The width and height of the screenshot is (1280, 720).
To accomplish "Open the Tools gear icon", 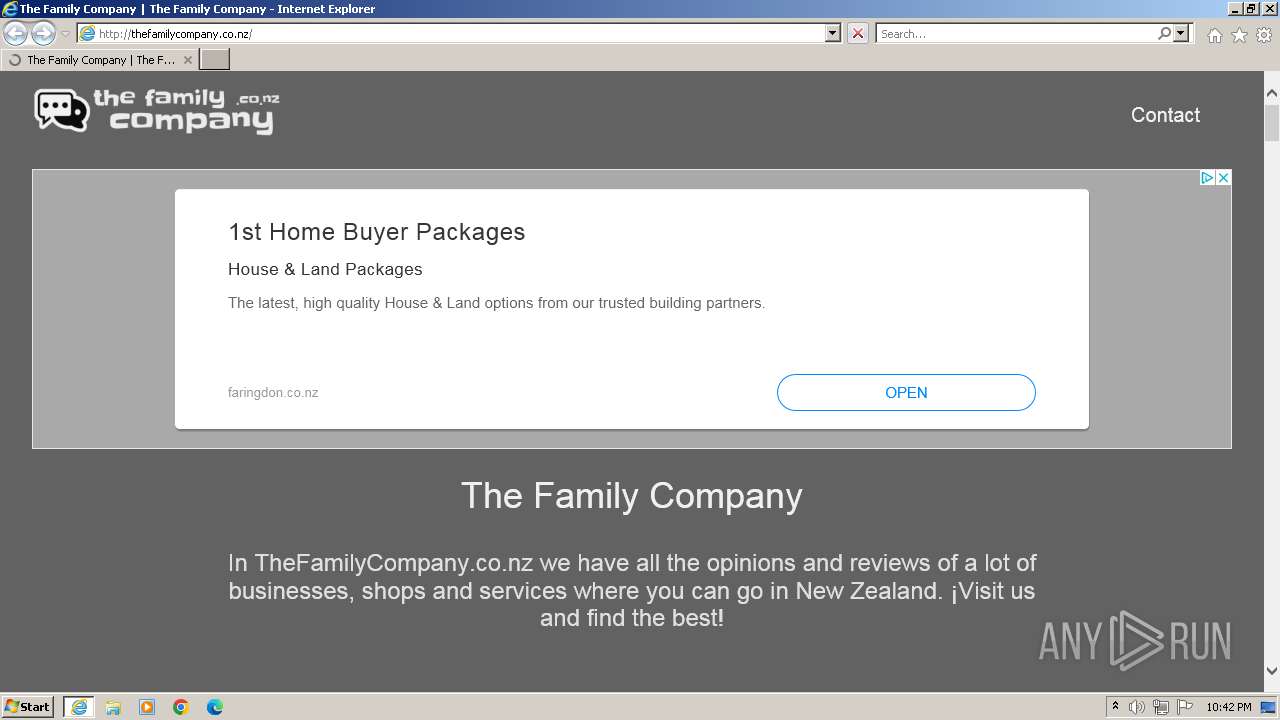I will coord(1264,35).
